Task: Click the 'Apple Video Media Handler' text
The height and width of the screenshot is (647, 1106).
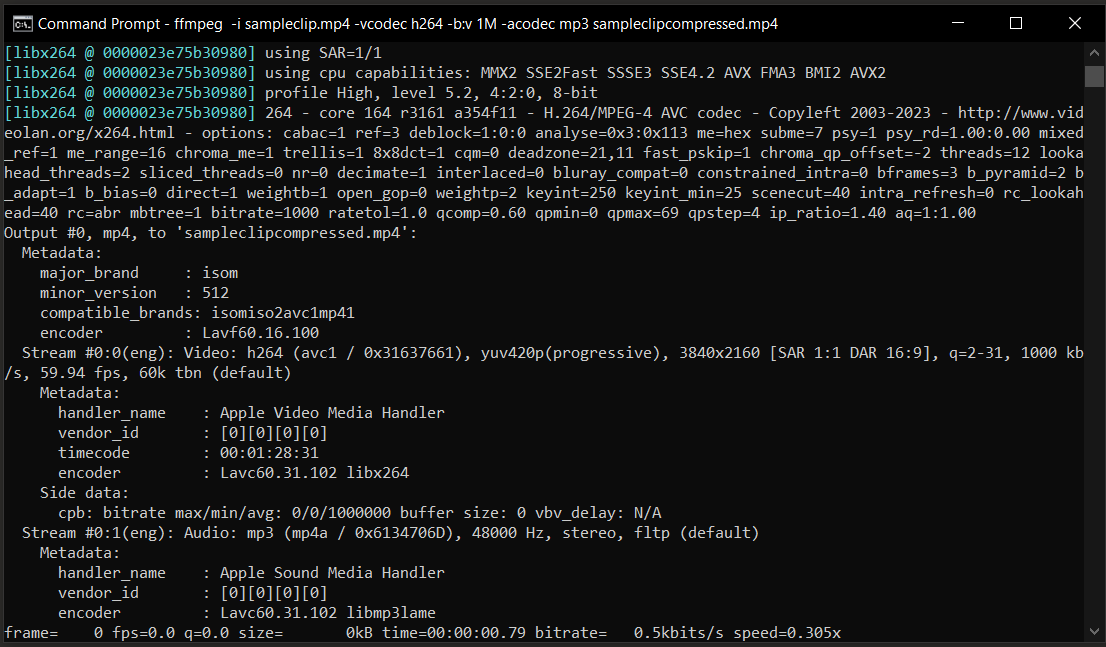Action: click(332, 413)
